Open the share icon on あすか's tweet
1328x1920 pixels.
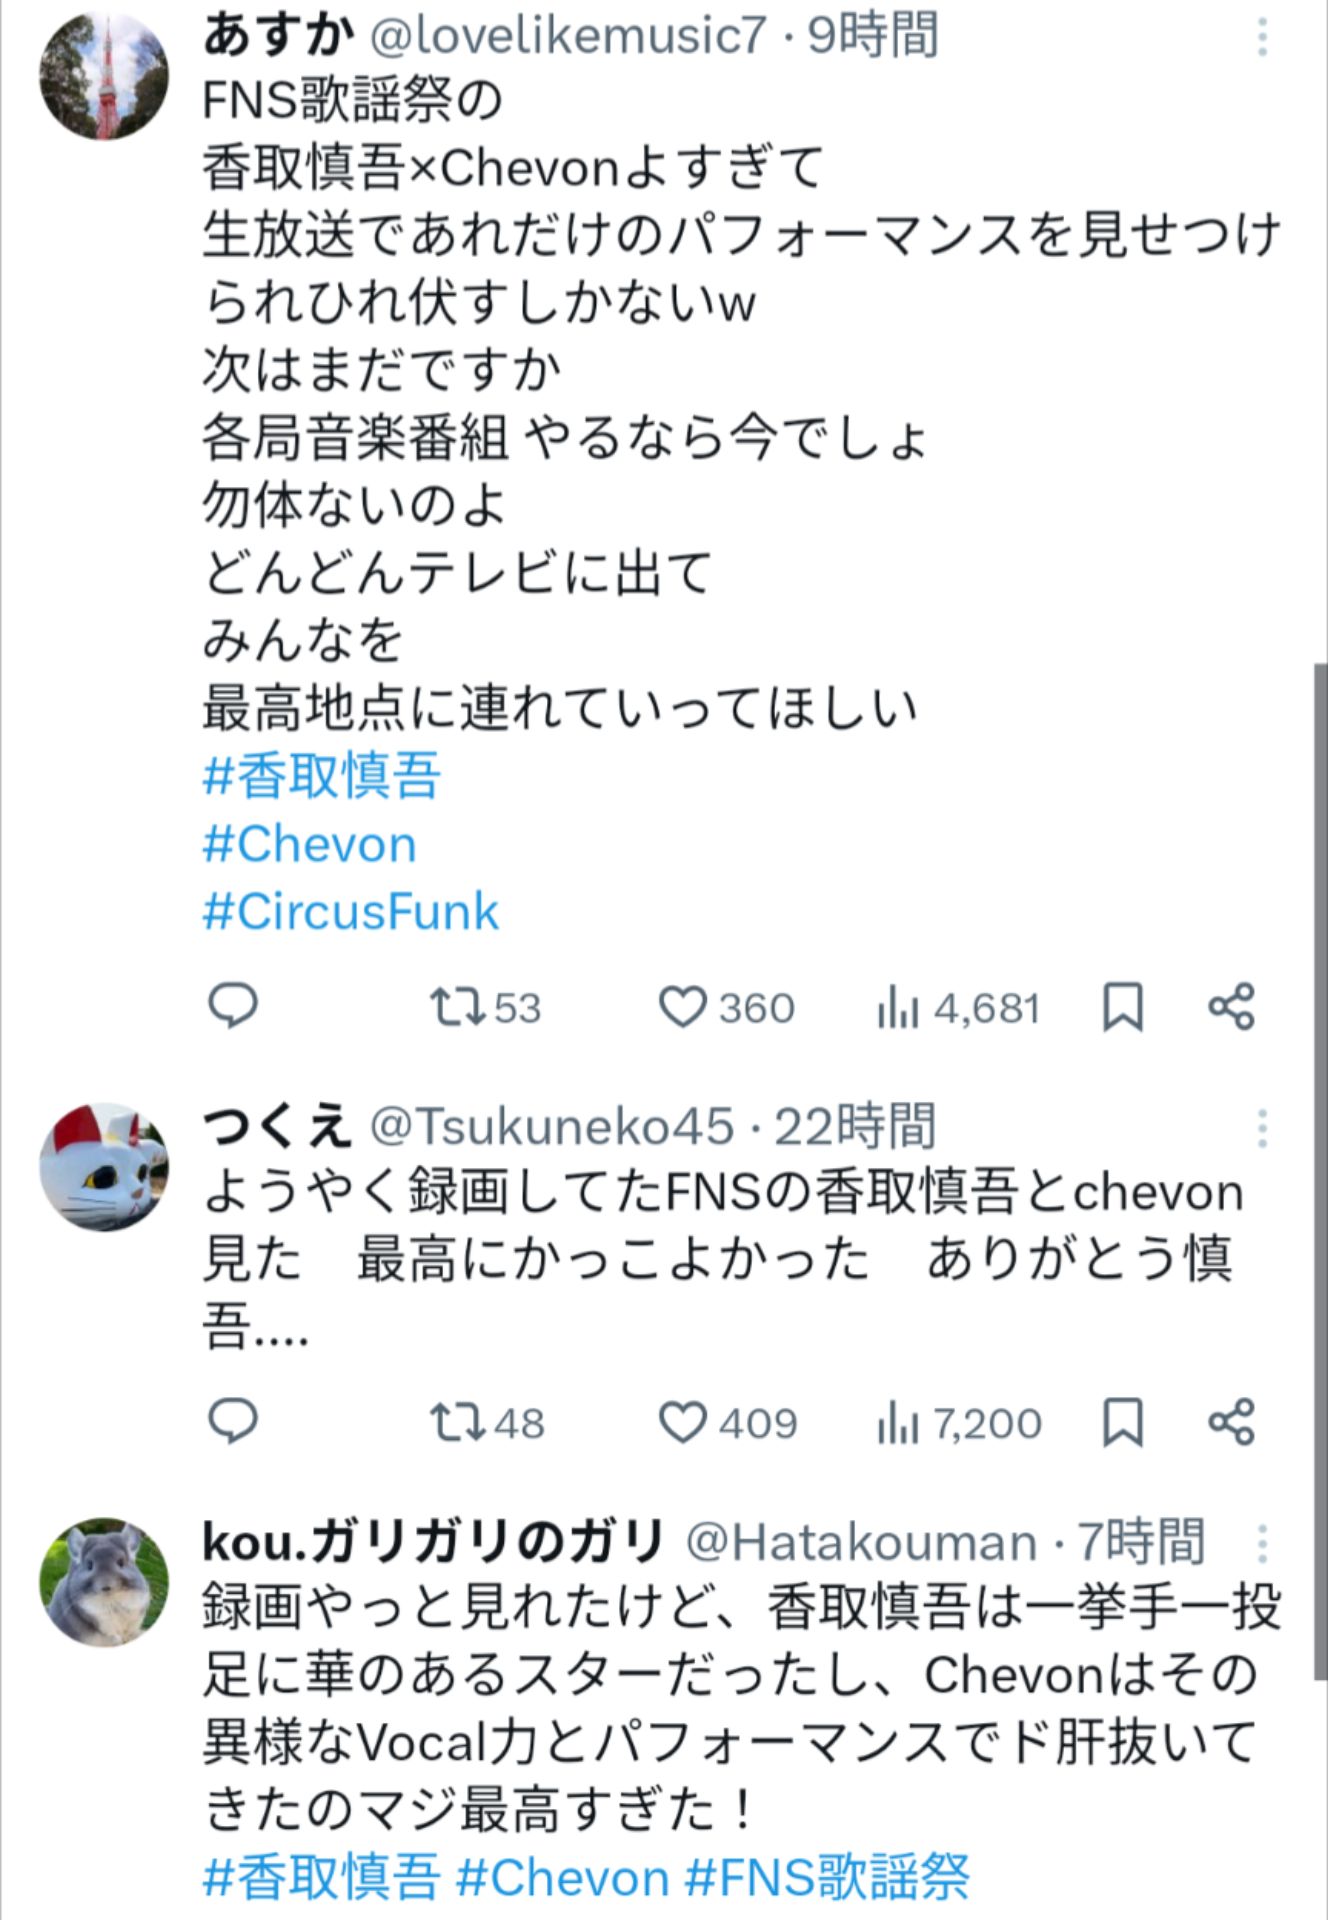coord(1232,1010)
